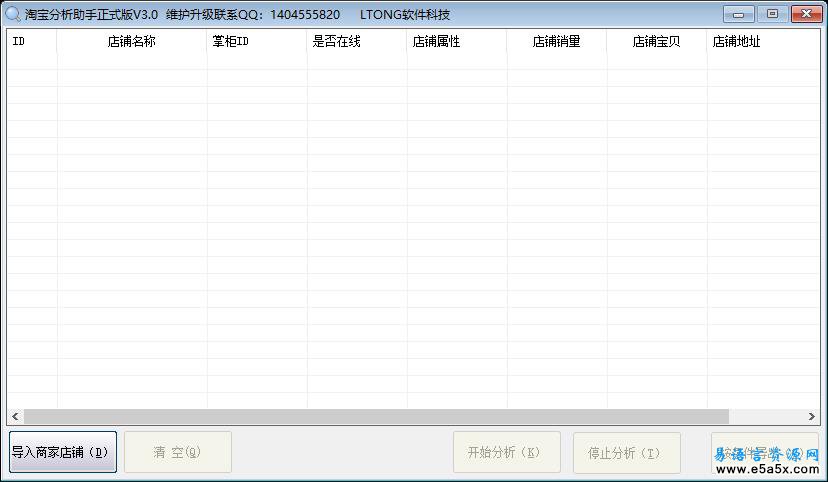Minimize the Taobao analysis assistant window
The width and height of the screenshot is (828, 482).
739,14
